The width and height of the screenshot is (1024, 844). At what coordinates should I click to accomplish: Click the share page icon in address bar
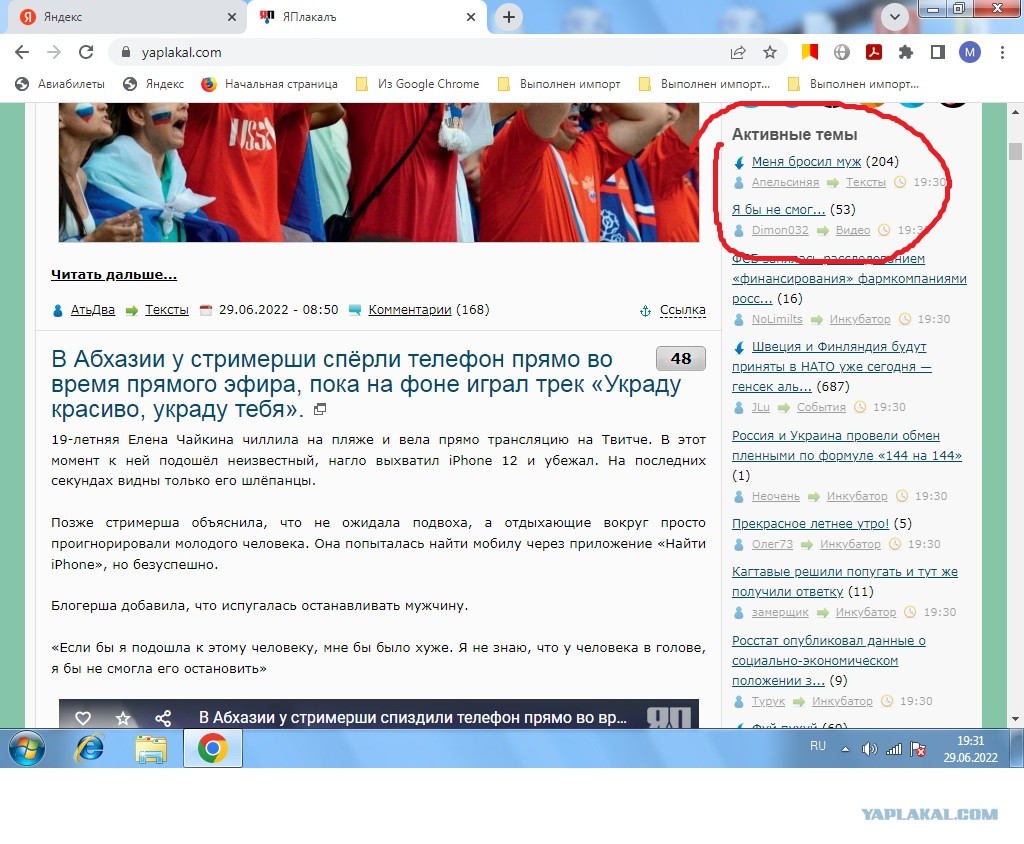click(x=738, y=52)
